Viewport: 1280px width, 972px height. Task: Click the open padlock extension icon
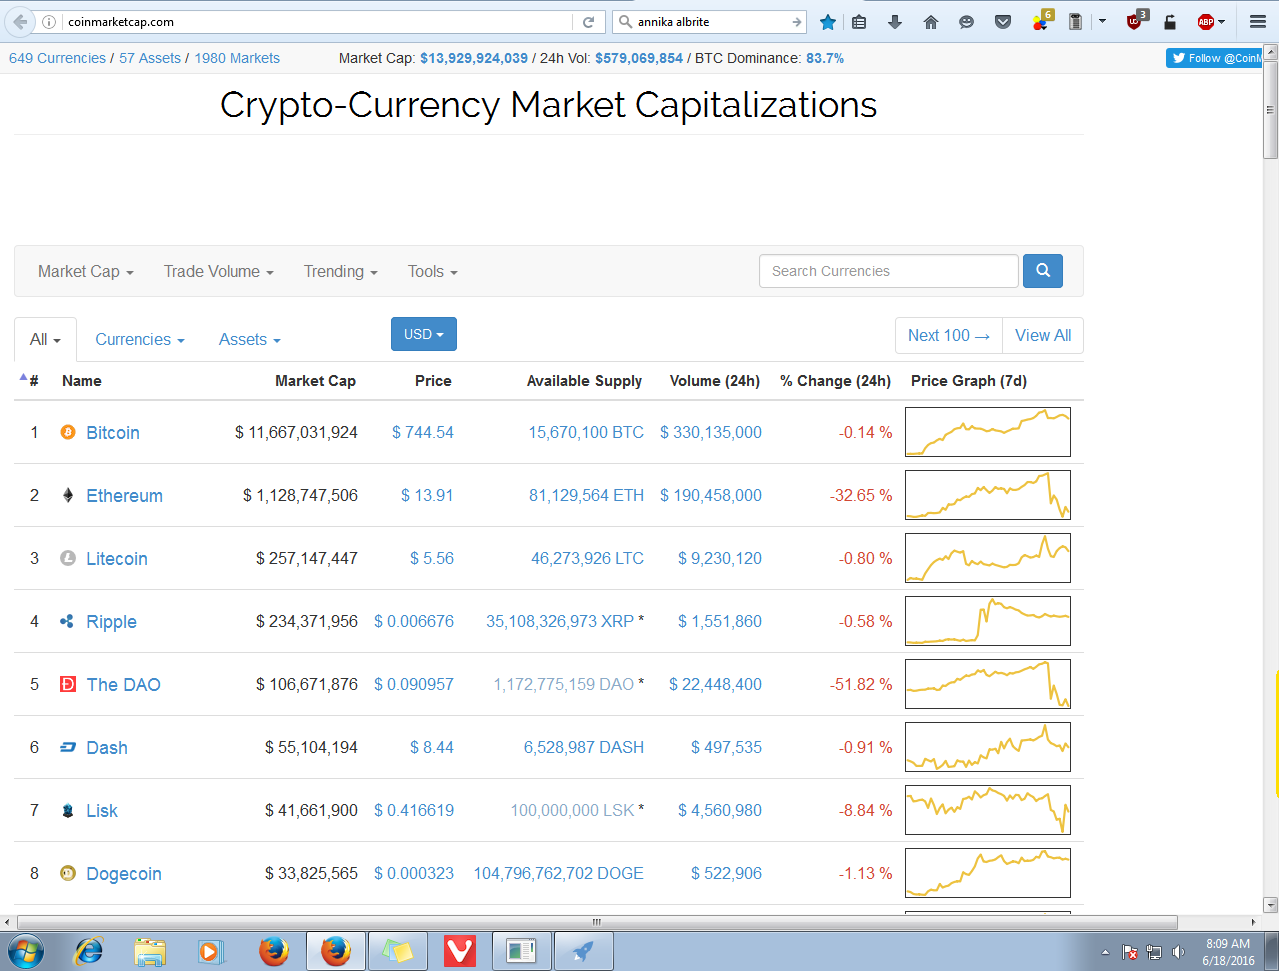(x=1169, y=21)
